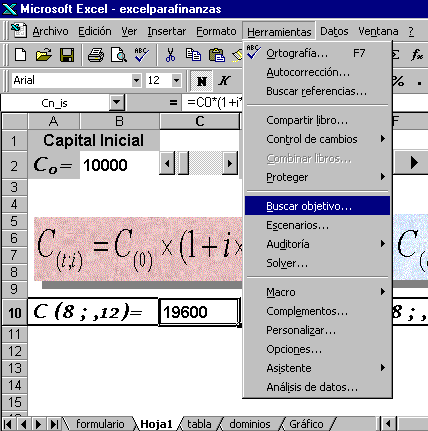Click the percent style icon
The height and width of the screenshot is (431, 428).
click(398, 81)
